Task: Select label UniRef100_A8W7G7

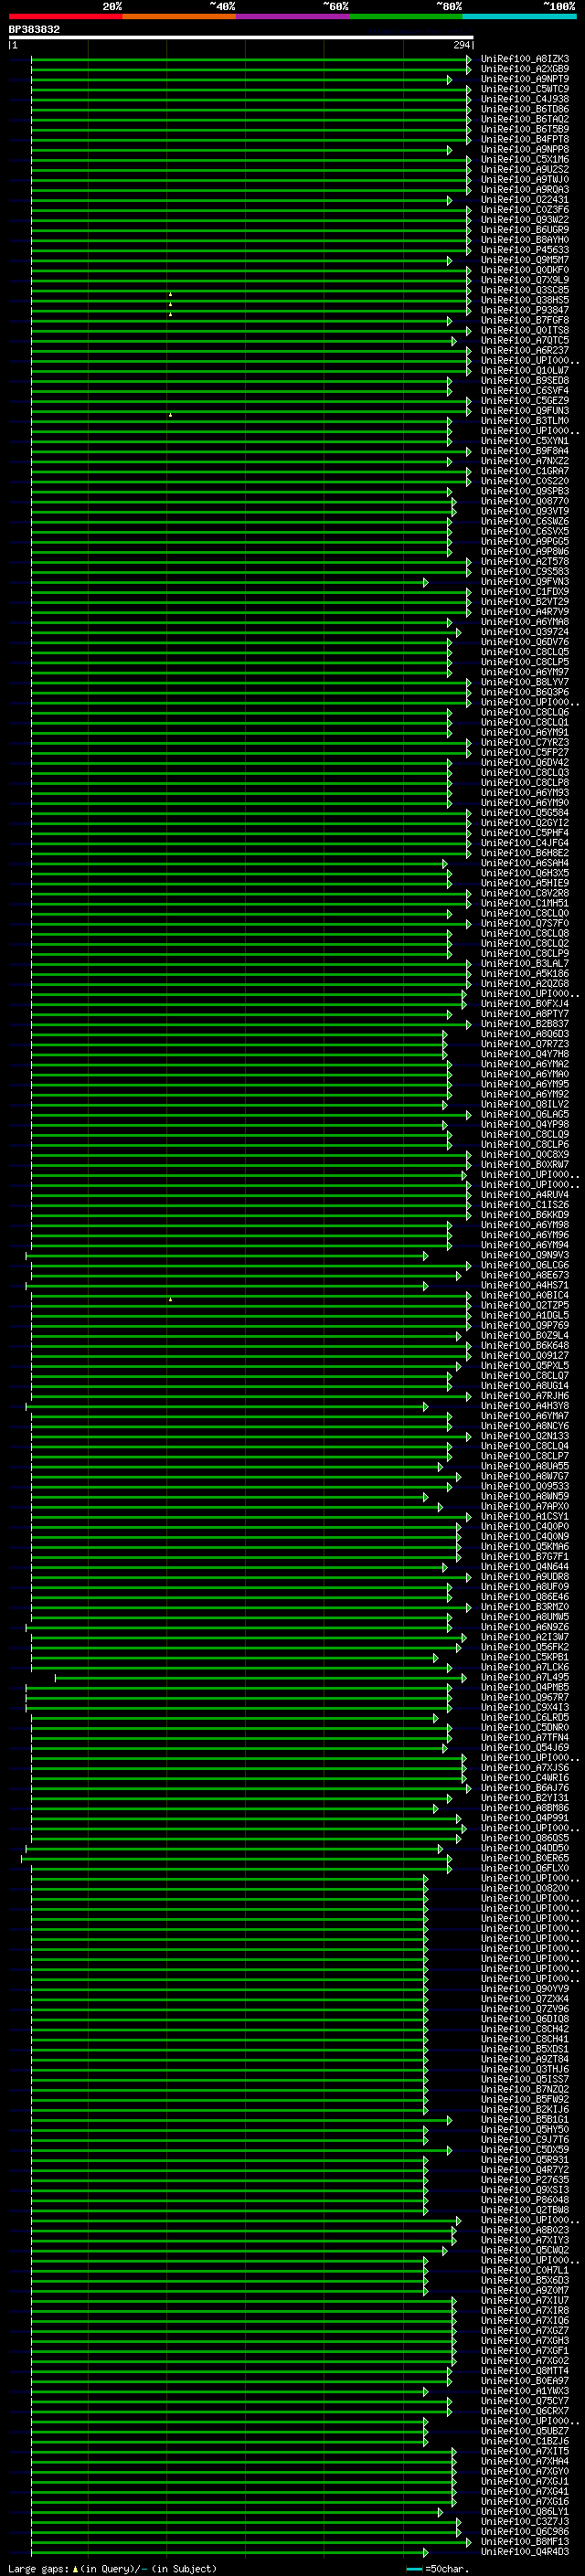Action: [525, 1476]
